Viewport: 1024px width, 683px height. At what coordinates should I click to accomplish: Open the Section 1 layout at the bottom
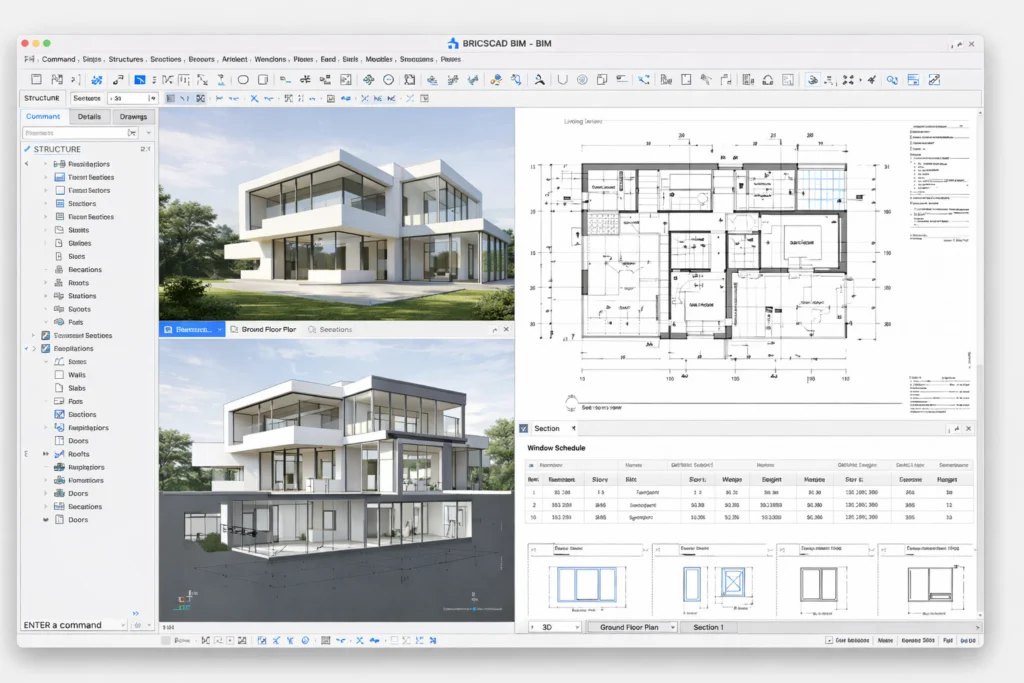click(x=708, y=627)
